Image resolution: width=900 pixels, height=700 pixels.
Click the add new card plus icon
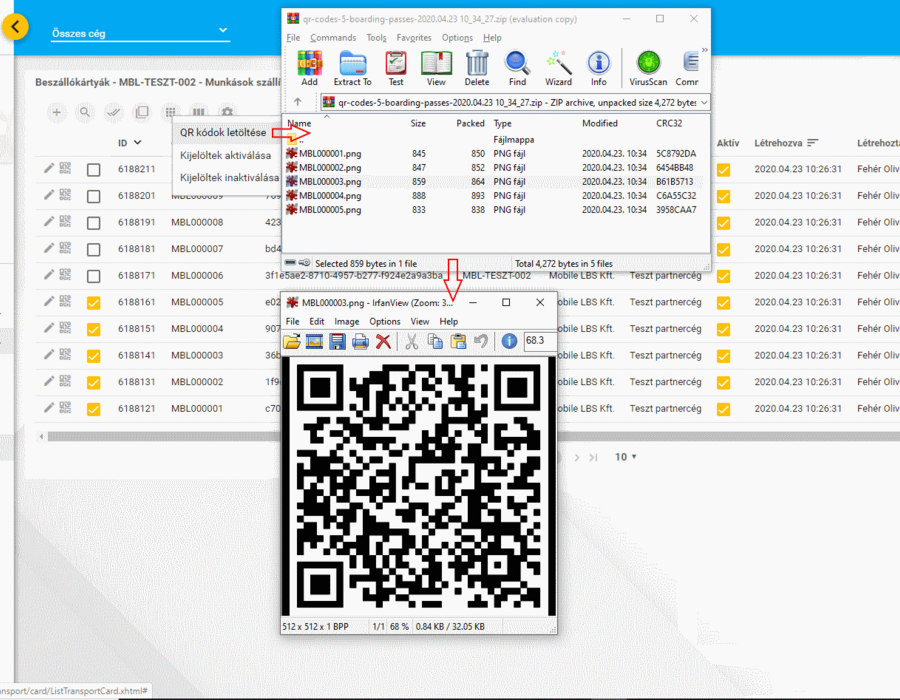(56, 112)
